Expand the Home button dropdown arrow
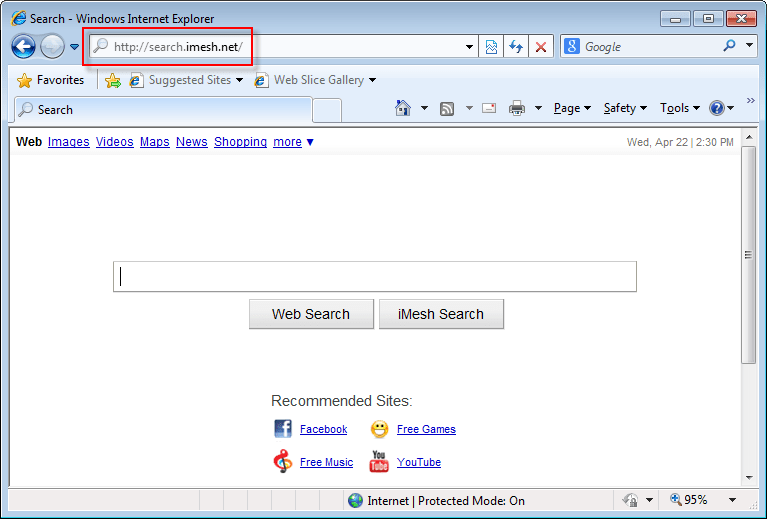Screen dimensions: 767x519 pos(425,108)
